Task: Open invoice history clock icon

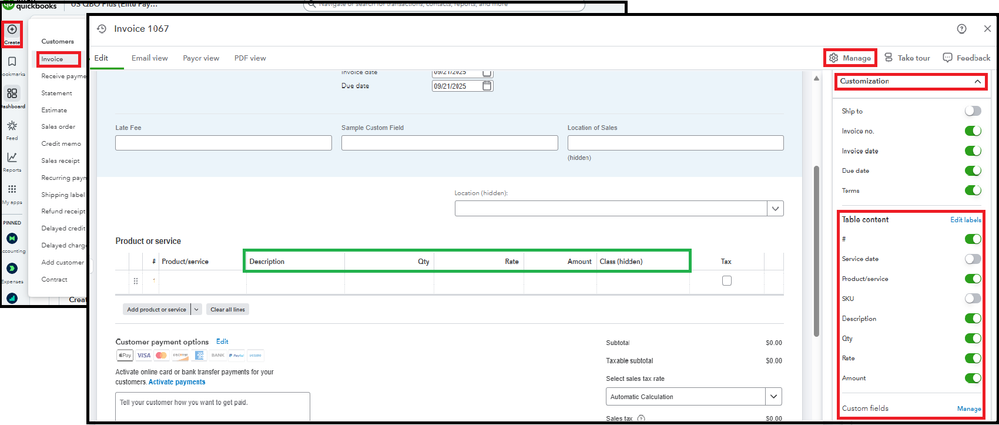Action: [x=101, y=29]
